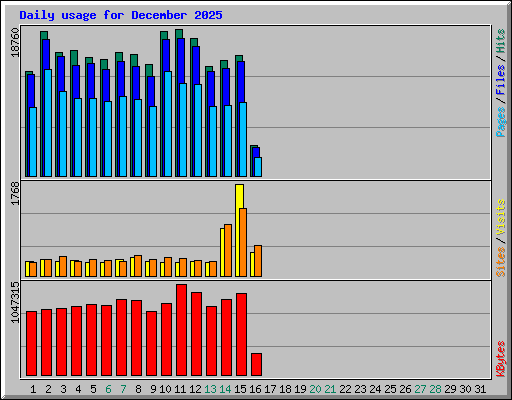Click the Hits legend label
The width and height of the screenshot is (512, 400).
(x=501, y=41)
